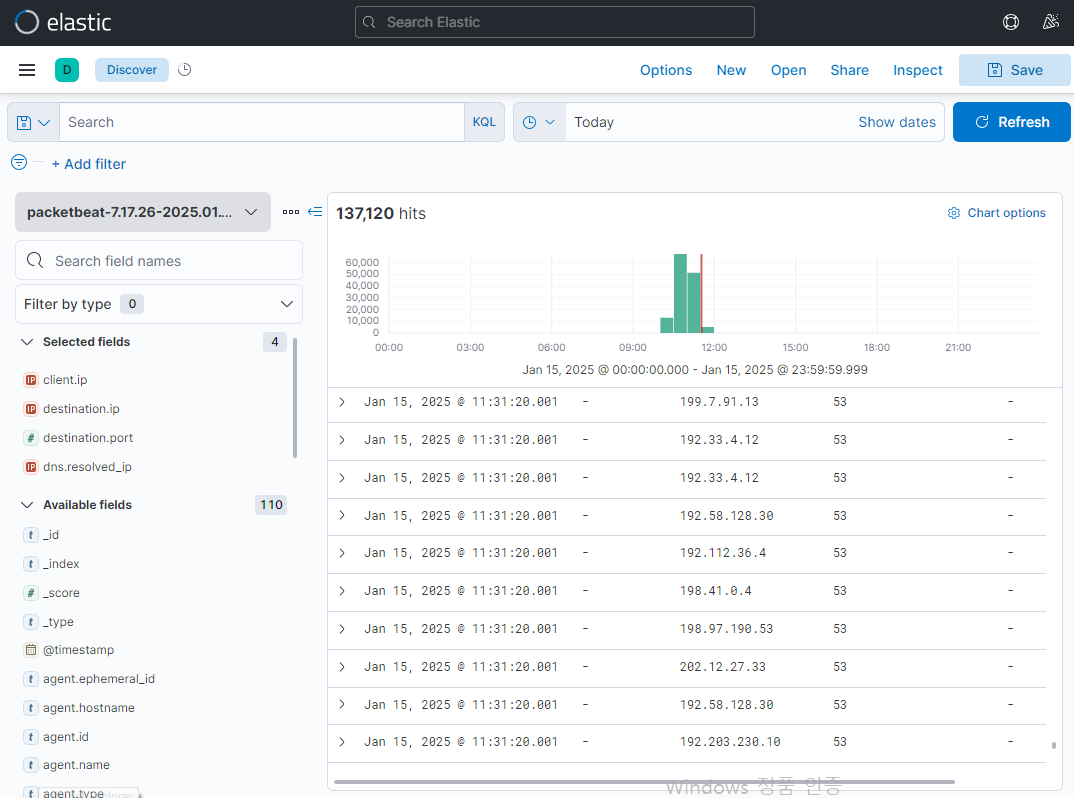Click the @timestamp date type icon
Image resolution: width=1074 pixels, height=798 pixels.
(31, 650)
